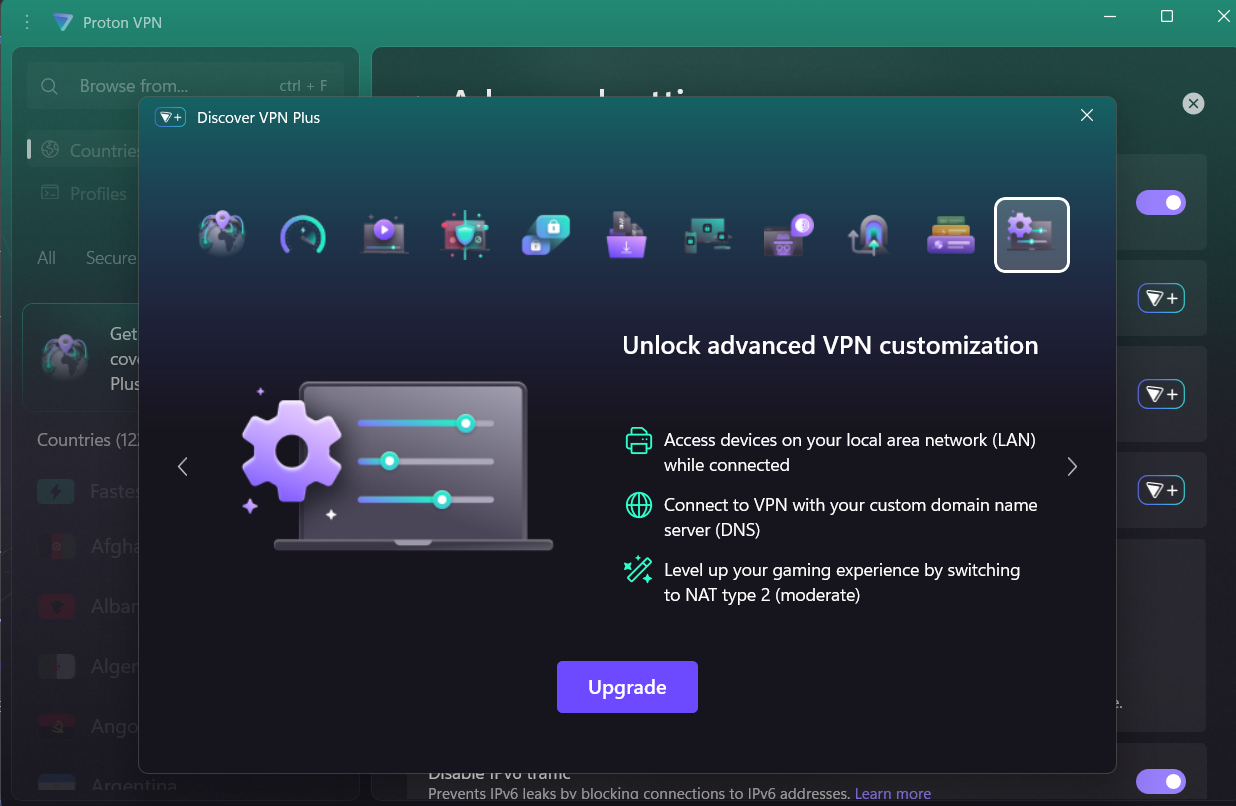Select the download folder carousel icon

point(627,234)
